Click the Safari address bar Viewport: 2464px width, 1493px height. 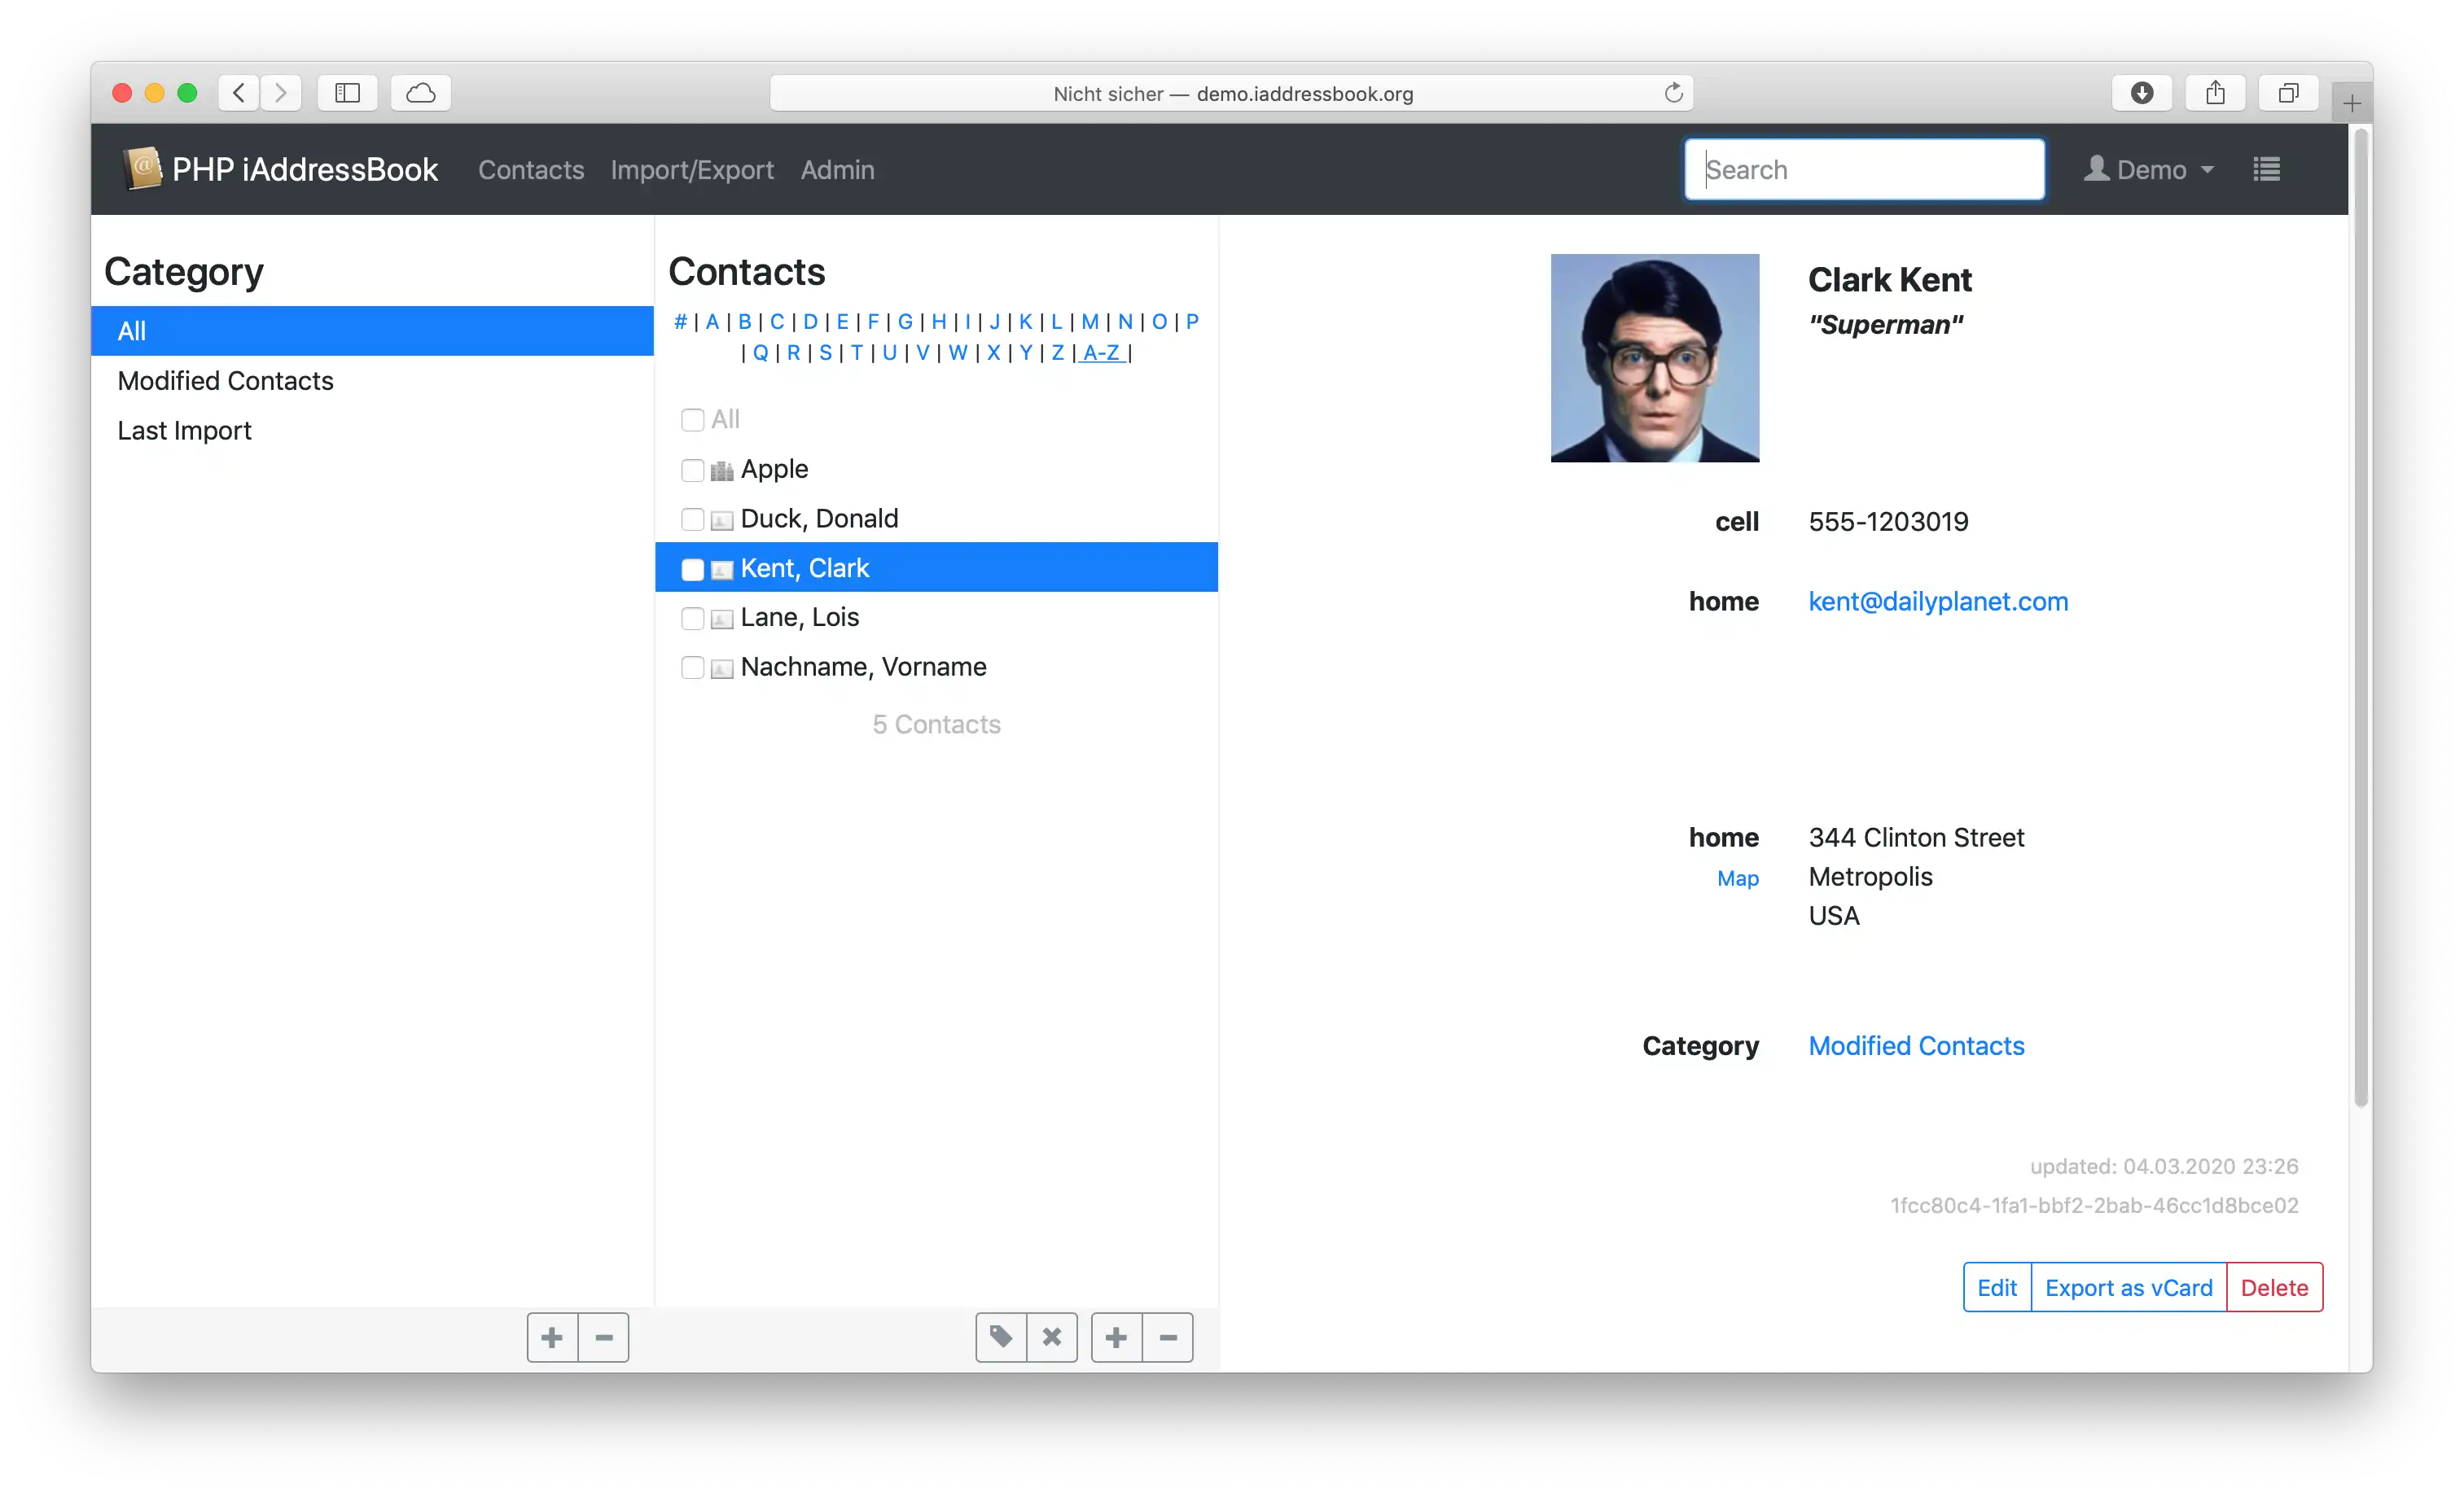[1232, 93]
